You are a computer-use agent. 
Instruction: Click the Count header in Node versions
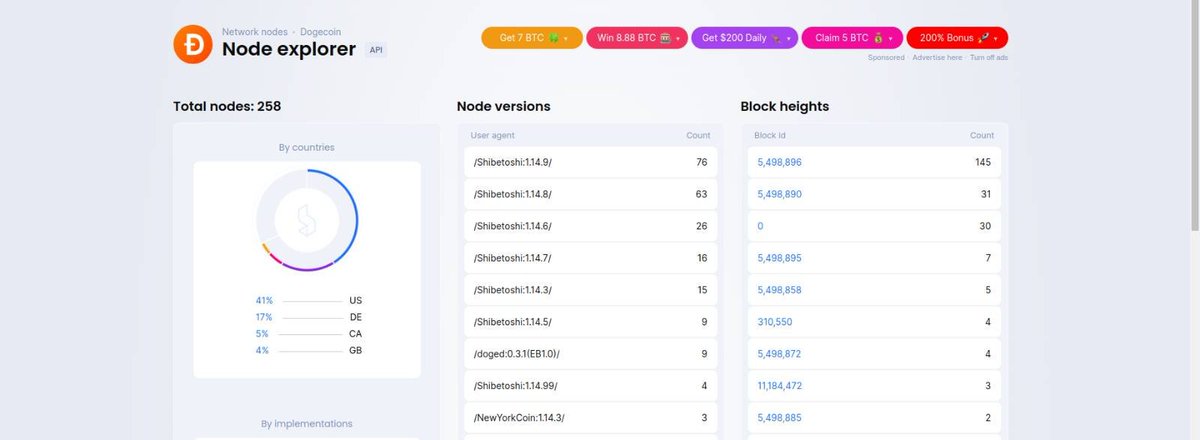coord(698,135)
